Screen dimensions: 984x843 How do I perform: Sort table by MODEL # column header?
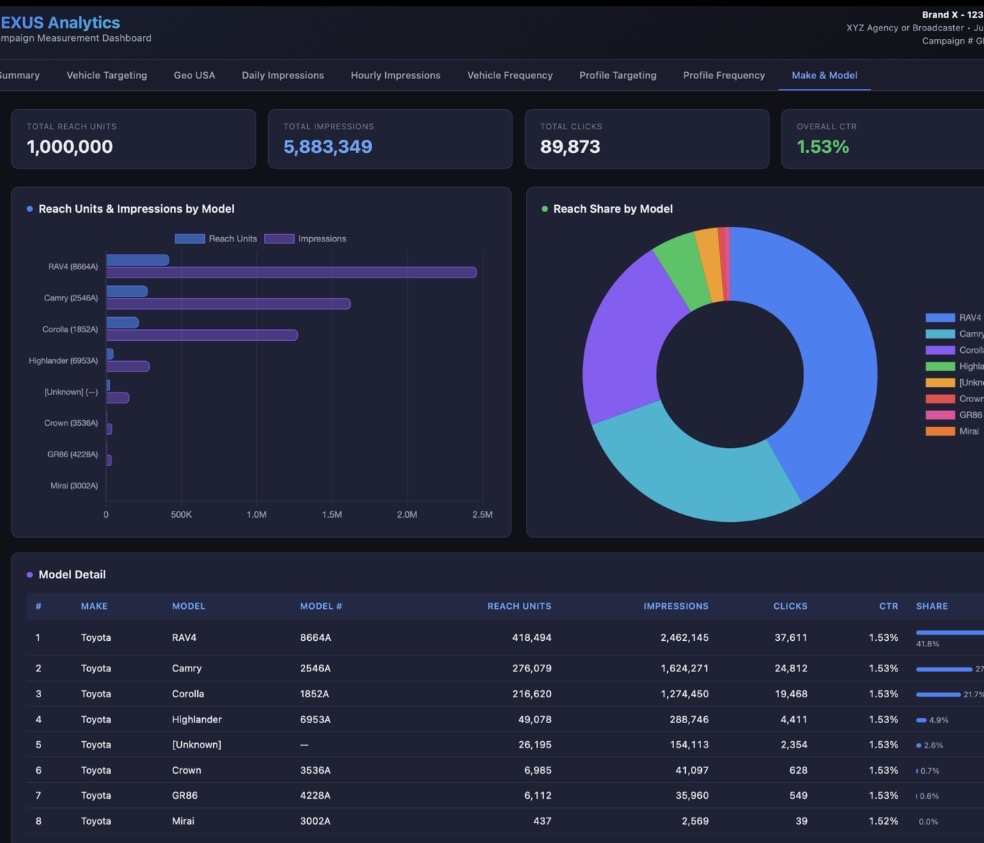click(321, 606)
